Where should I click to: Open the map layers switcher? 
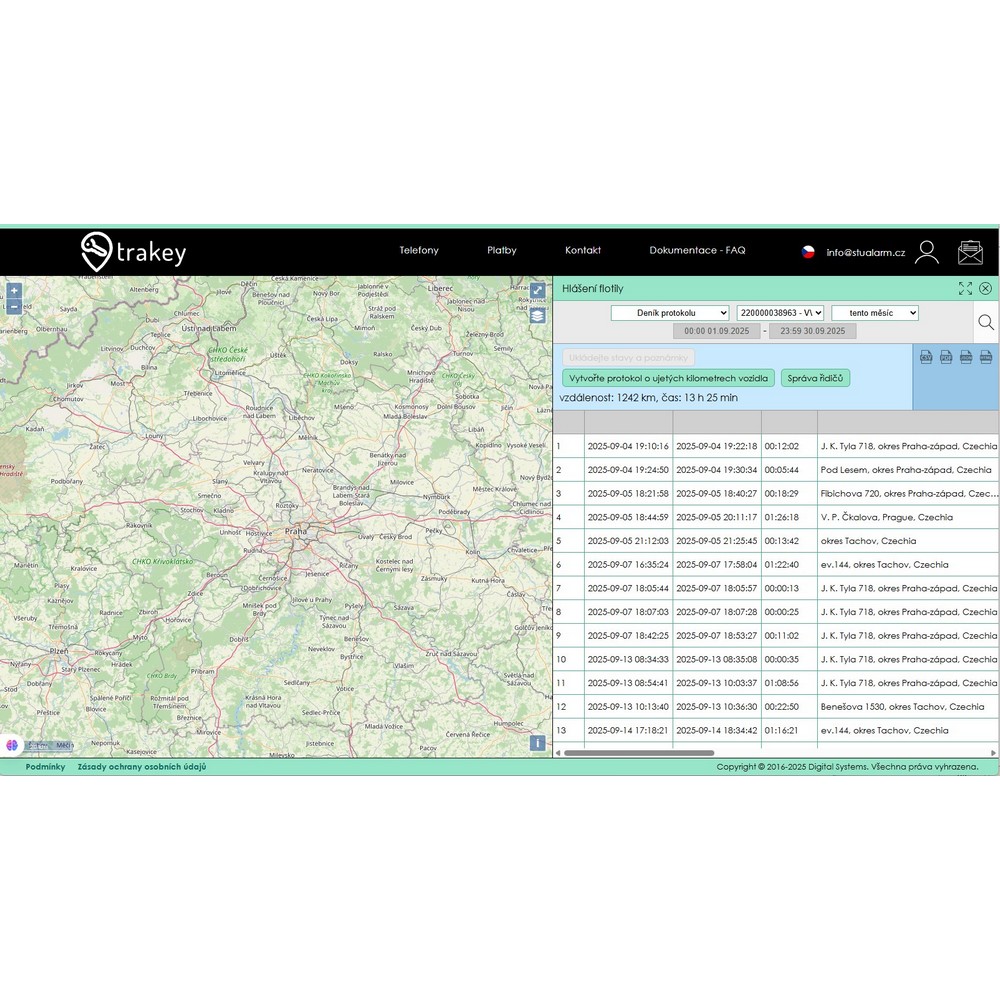click(537, 315)
